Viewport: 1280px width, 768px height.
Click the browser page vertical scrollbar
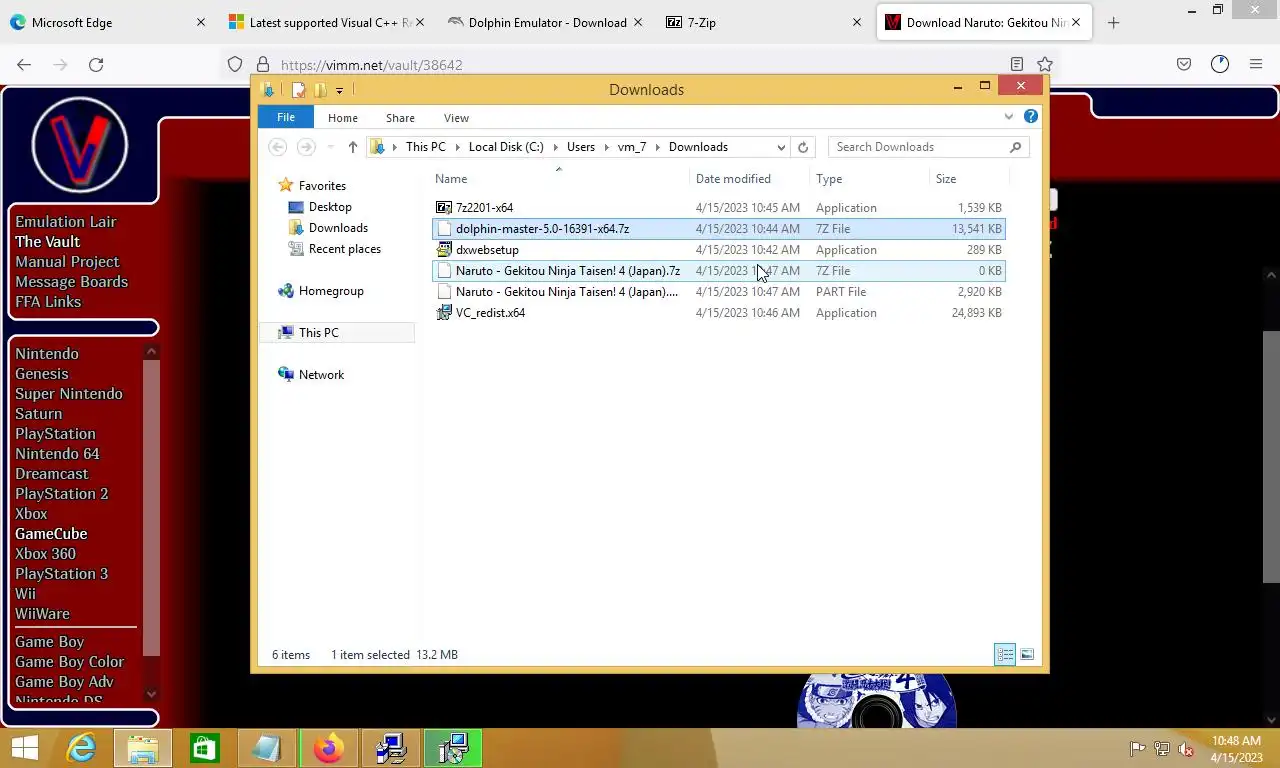point(1271,455)
